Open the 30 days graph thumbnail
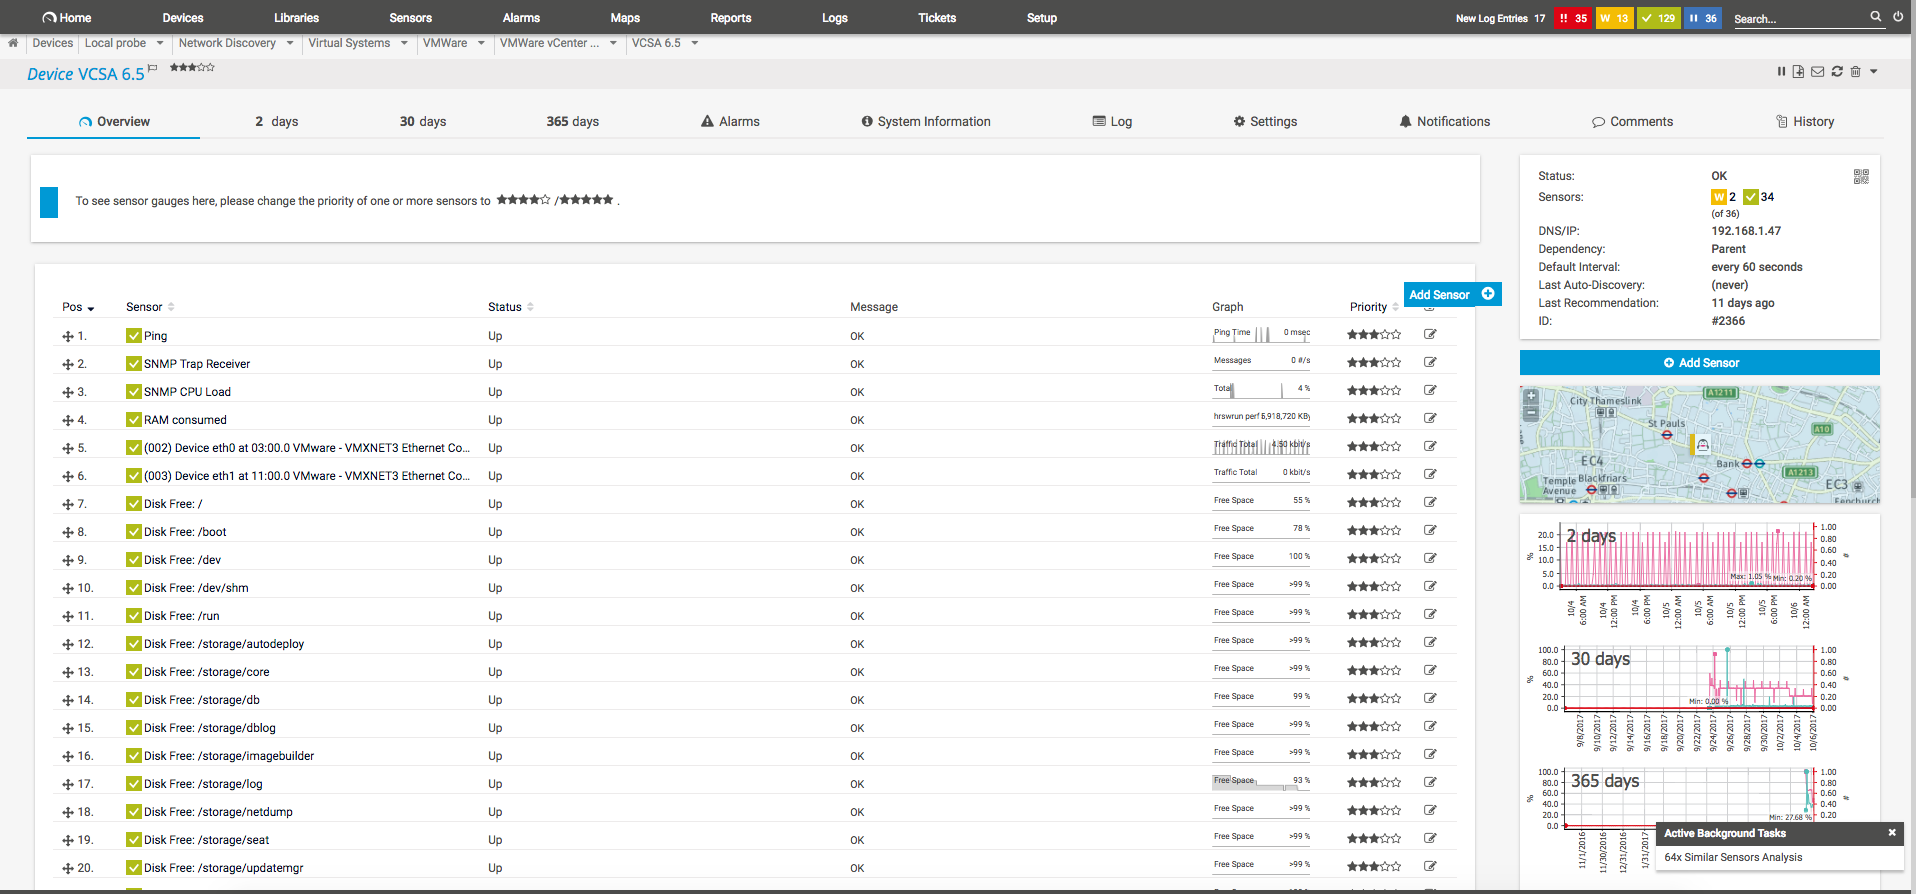 pyautogui.click(x=1689, y=697)
